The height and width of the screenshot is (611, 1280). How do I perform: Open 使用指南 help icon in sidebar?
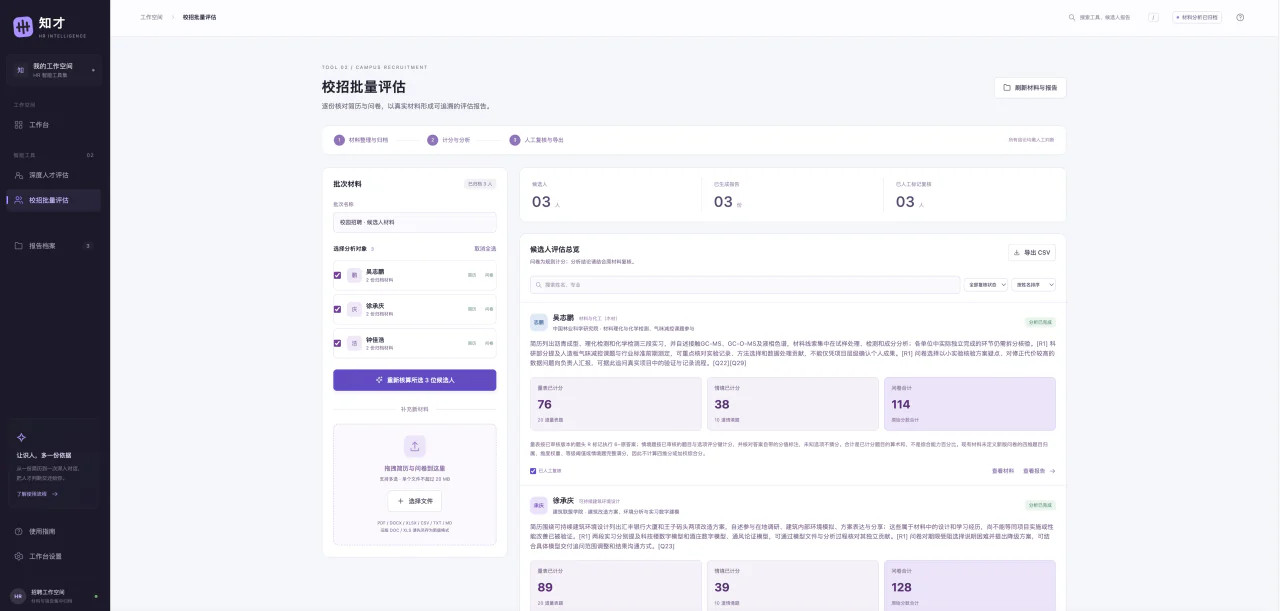[18, 531]
